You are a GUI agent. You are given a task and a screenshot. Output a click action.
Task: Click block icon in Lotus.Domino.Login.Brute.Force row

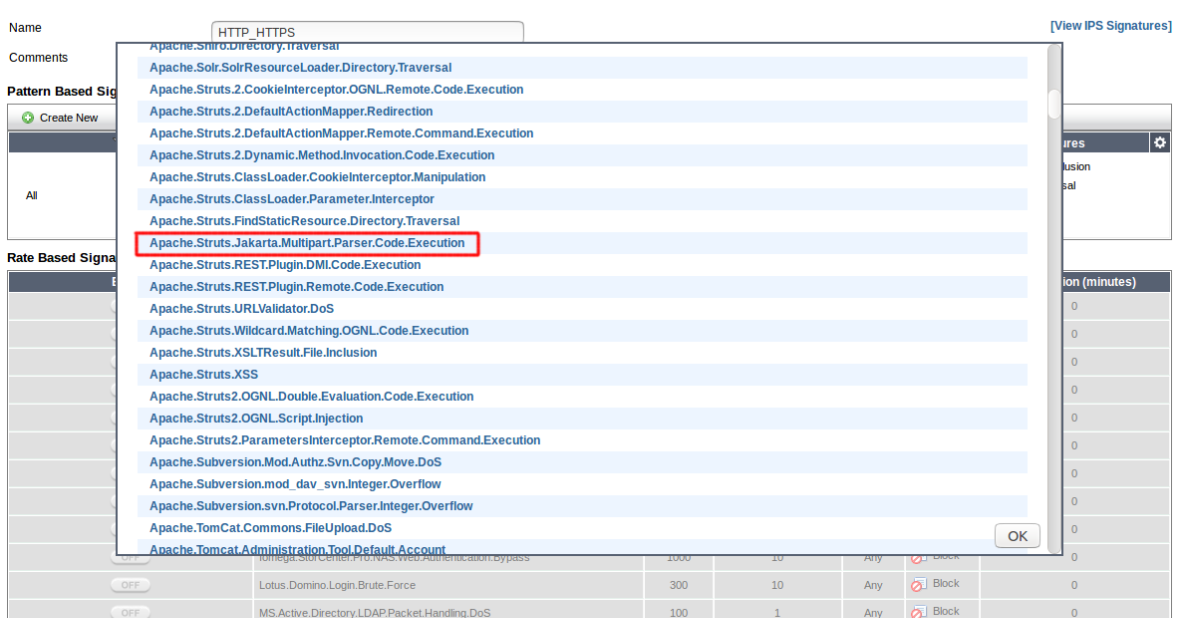point(918,585)
